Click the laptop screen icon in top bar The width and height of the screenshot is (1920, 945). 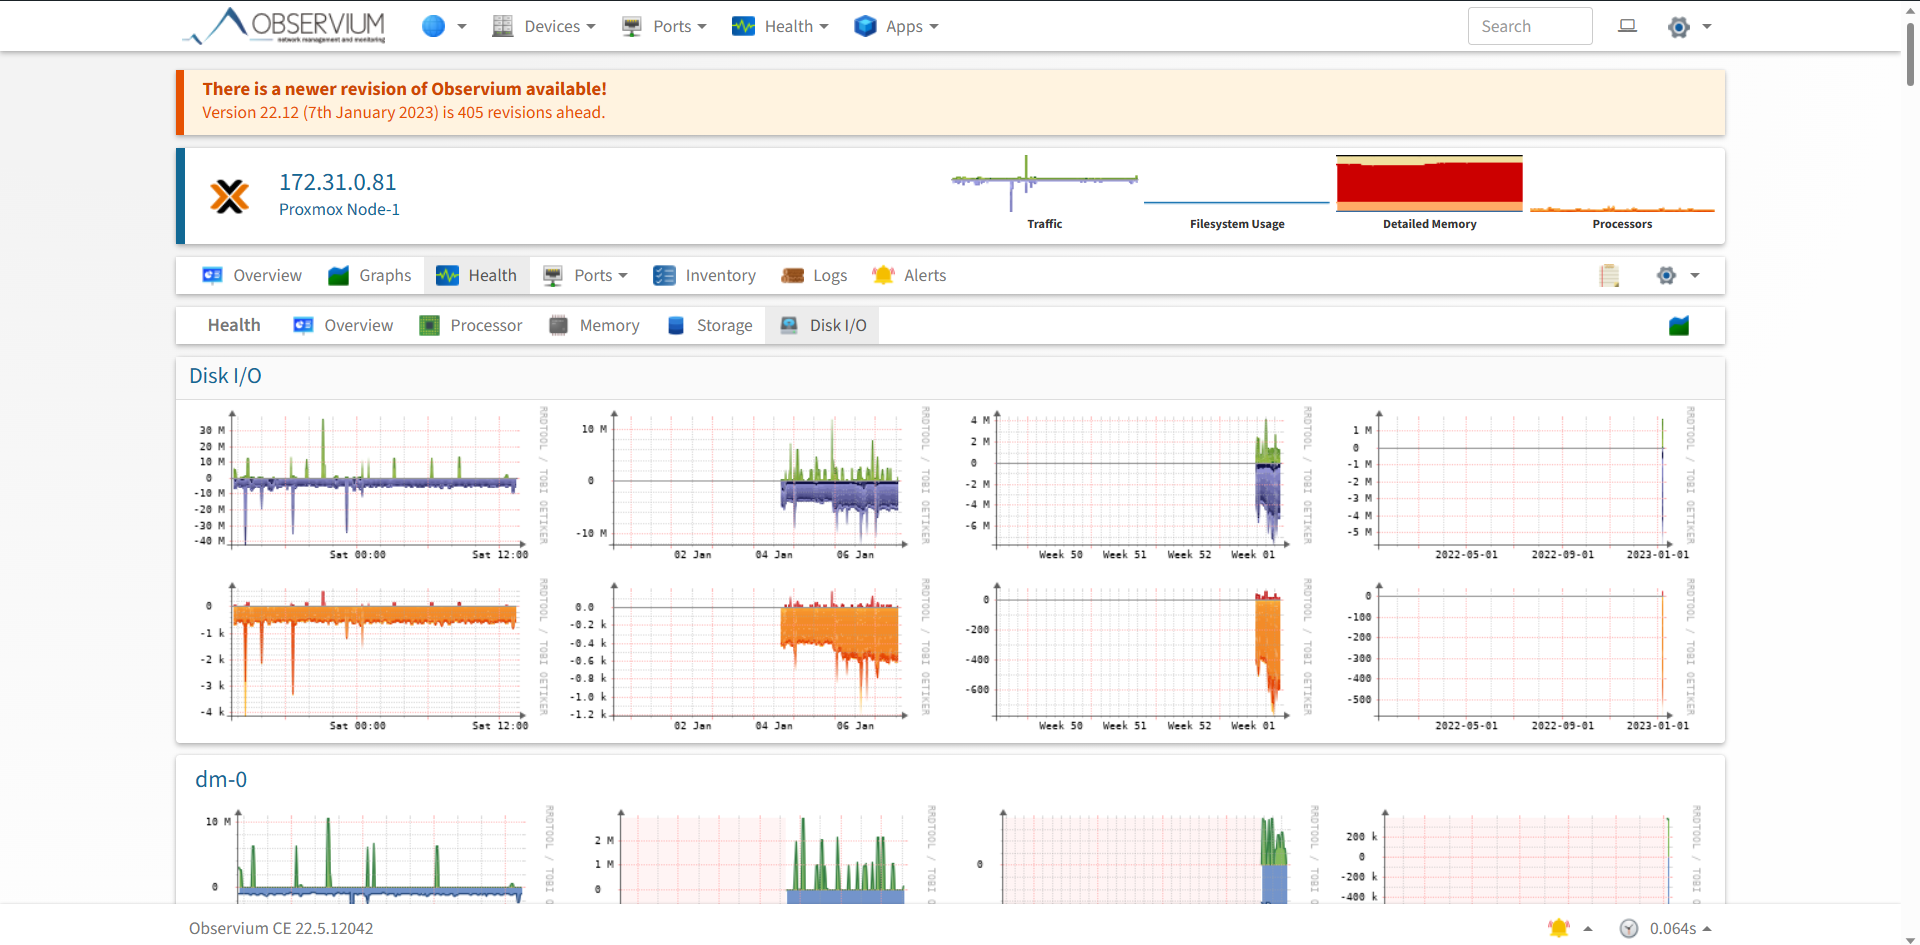coord(1628,26)
